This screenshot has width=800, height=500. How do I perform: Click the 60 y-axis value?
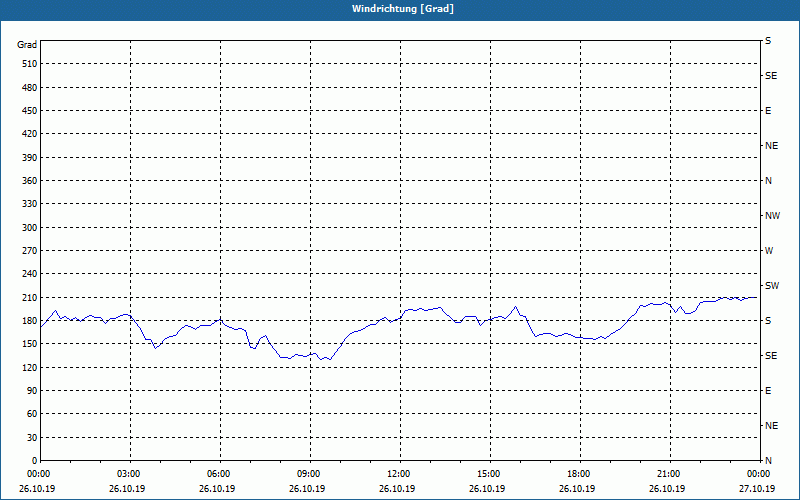(33, 414)
